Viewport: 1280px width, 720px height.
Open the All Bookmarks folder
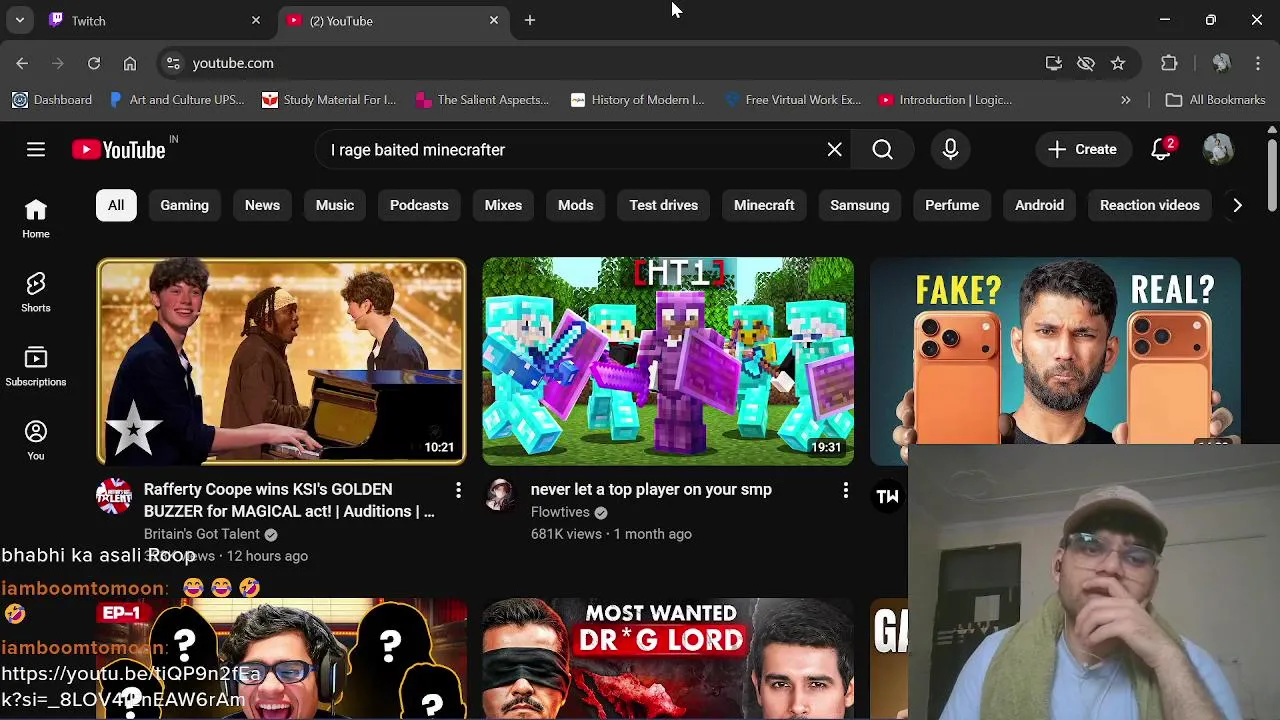coord(1216,100)
